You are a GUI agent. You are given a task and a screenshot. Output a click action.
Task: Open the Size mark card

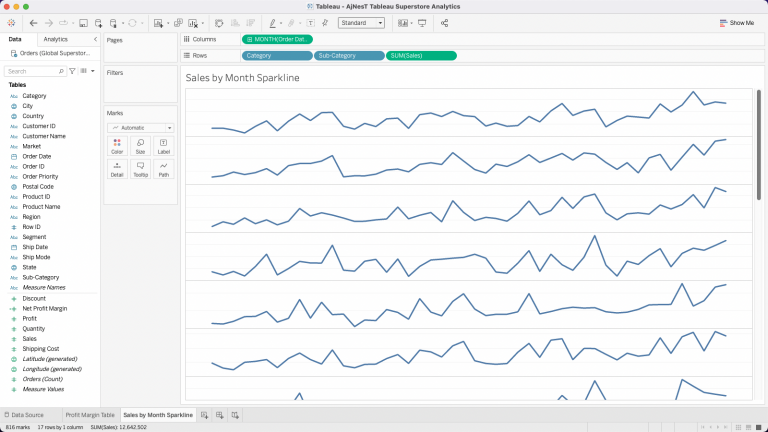tap(140, 146)
